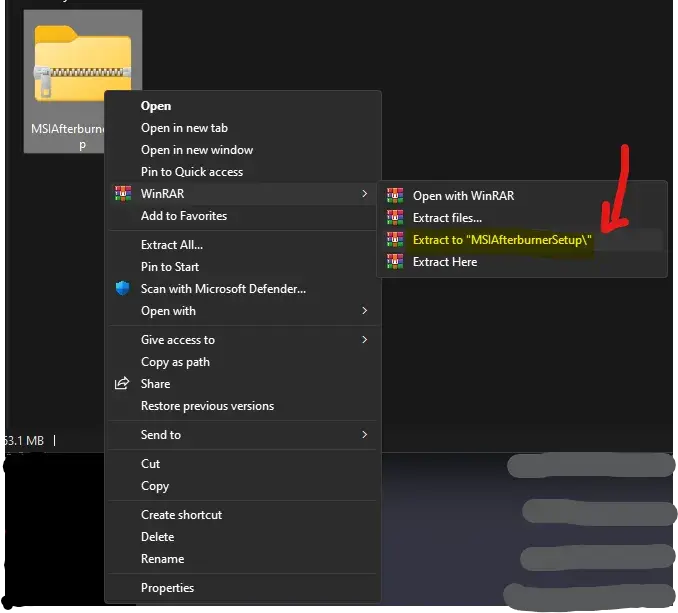Image resolution: width=678 pixels, height=613 pixels.
Task: Open Properties of the zip file
Action: [167, 588]
